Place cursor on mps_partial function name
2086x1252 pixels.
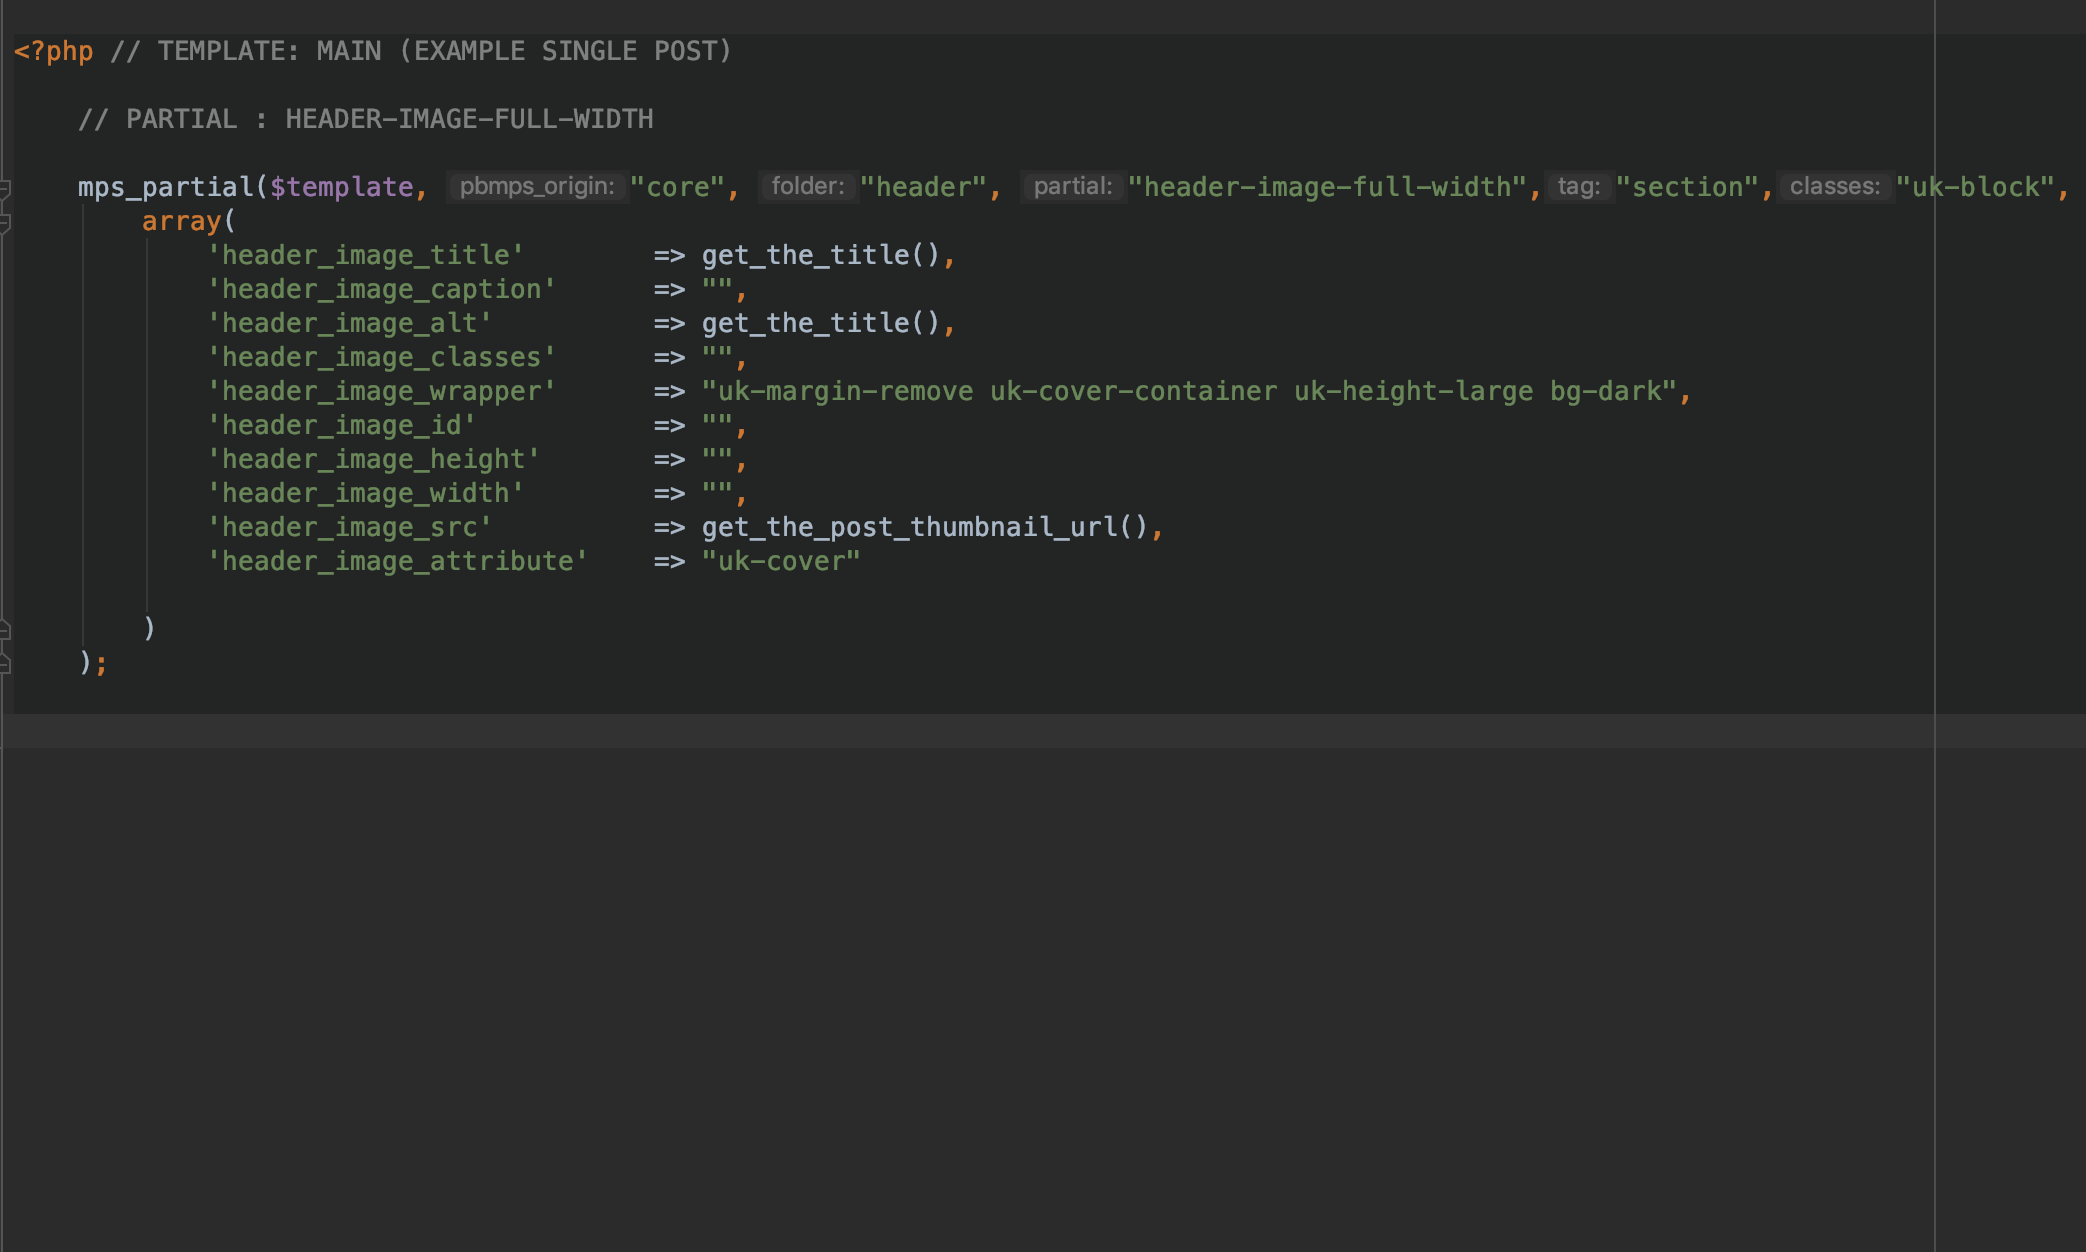166,187
